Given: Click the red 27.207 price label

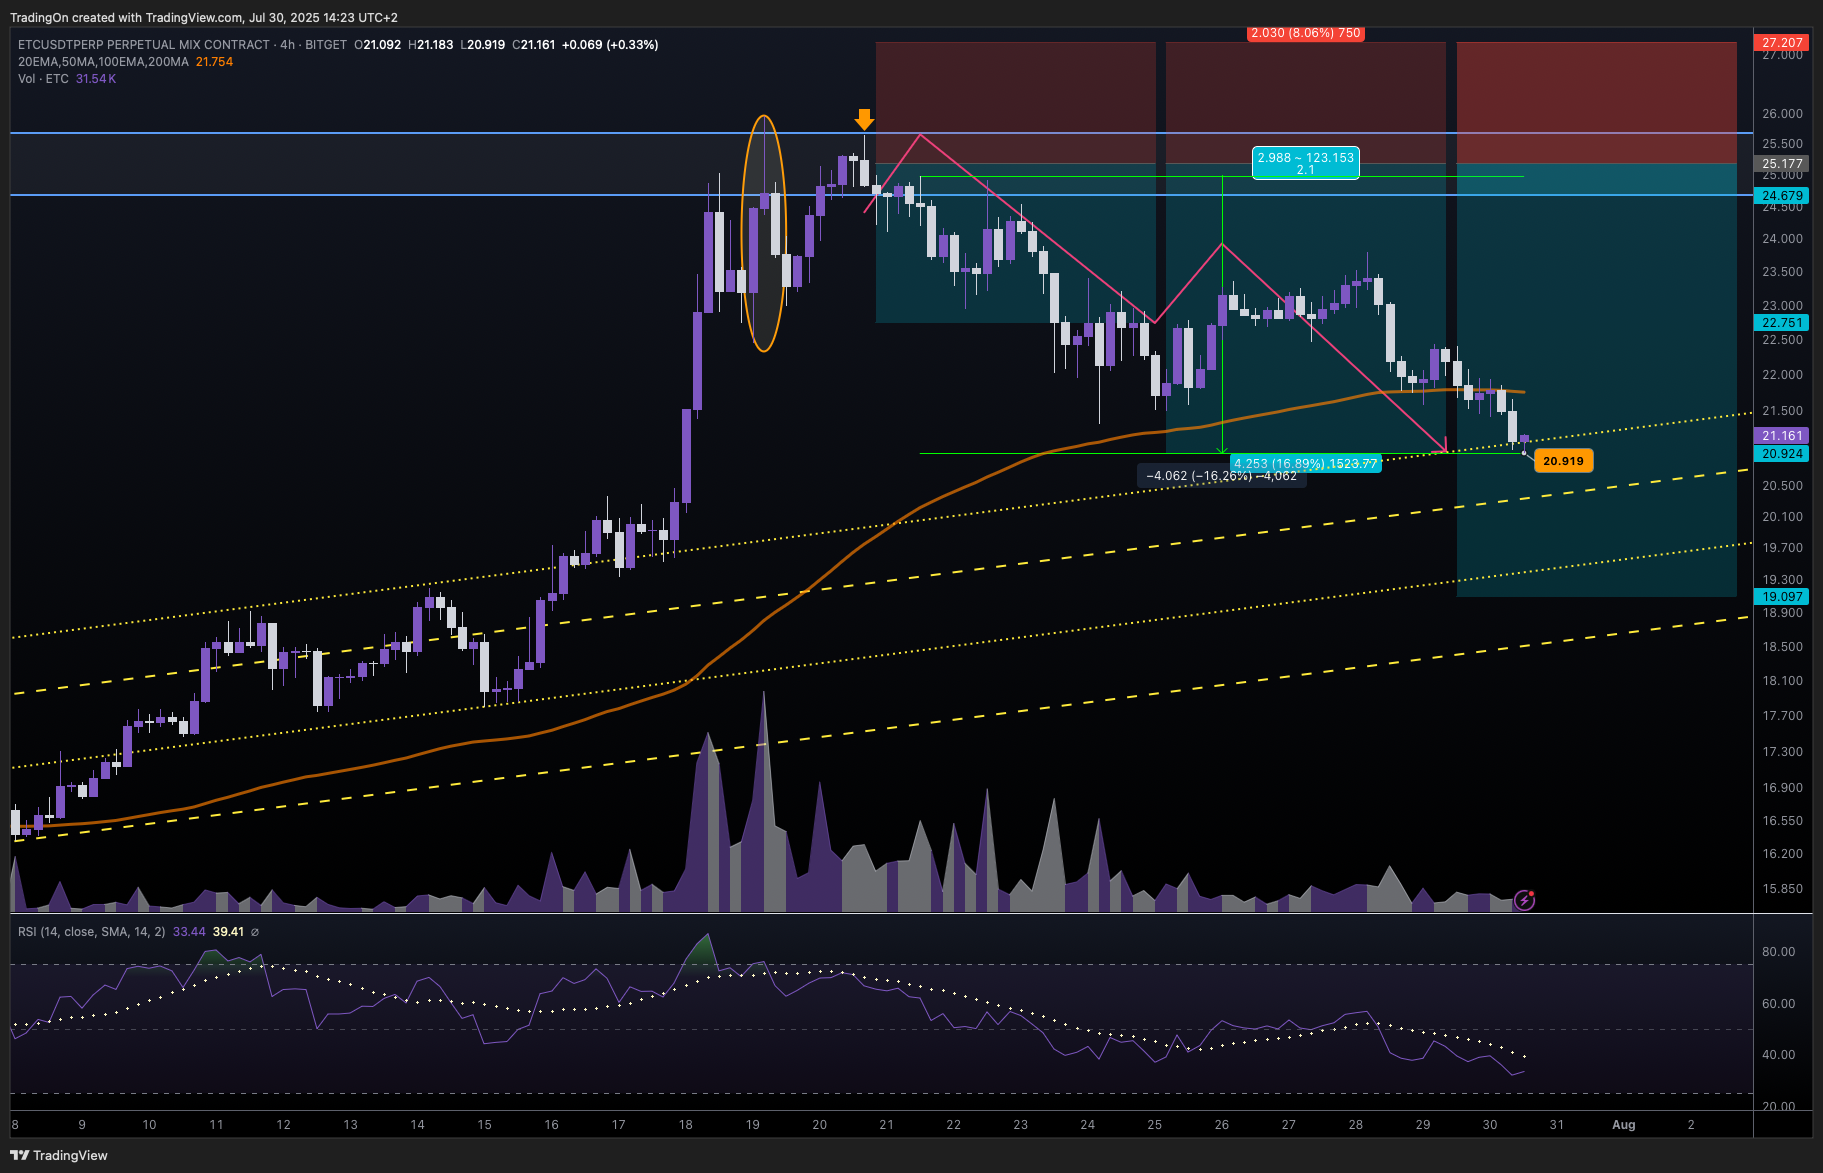Looking at the screenshot, I should coord(1783,43).
